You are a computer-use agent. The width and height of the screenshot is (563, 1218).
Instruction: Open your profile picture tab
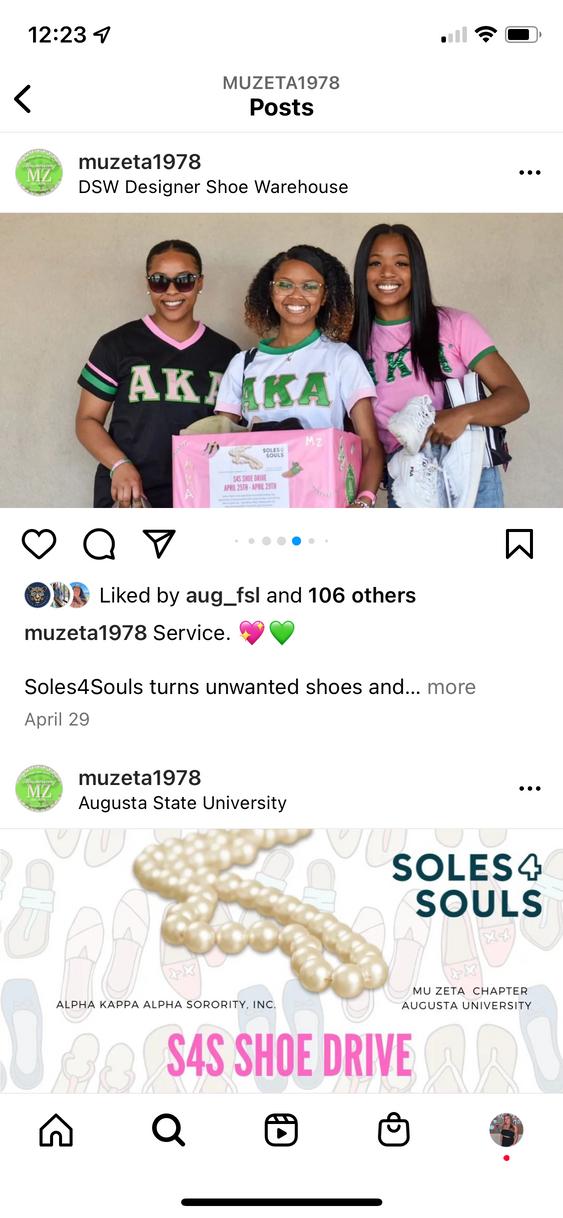[x=506, y=1130]
